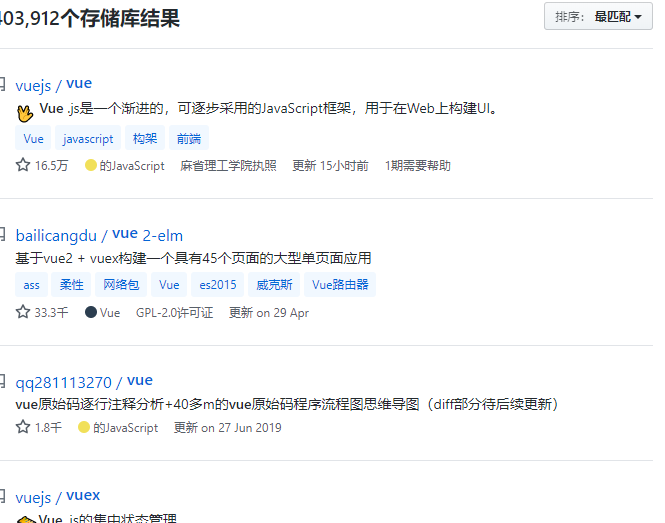
Task: Click the 麻省理工学院执照 license text
Action: coord(228,165)
